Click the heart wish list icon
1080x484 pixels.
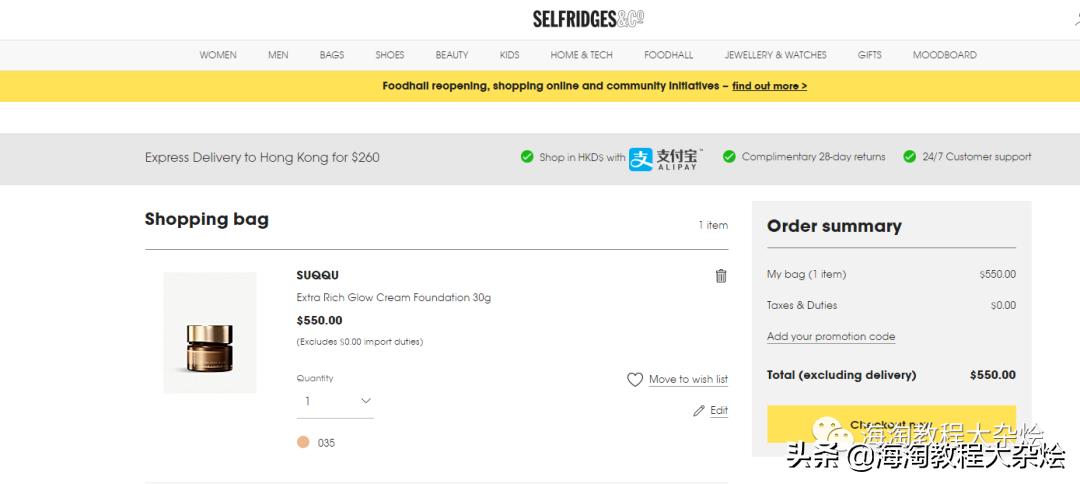(634, 380)
